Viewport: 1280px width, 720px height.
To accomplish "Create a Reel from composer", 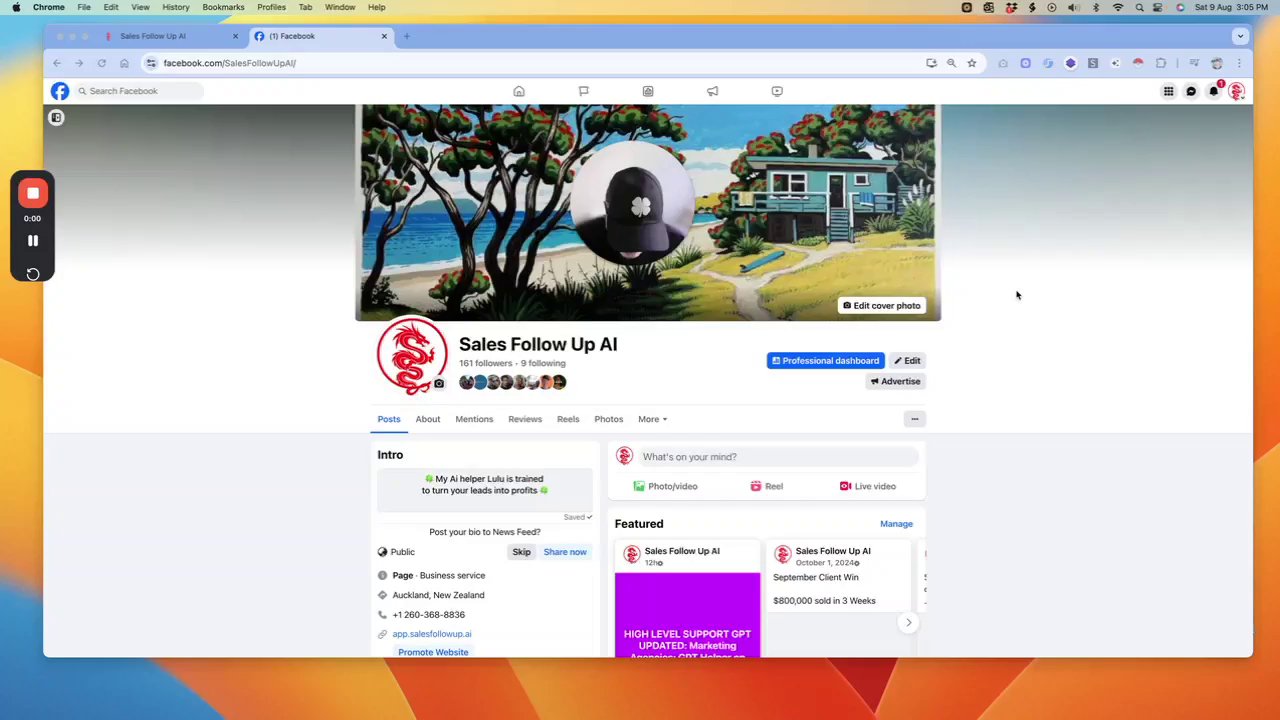I will pyautogui.click(x=767, y=486).
